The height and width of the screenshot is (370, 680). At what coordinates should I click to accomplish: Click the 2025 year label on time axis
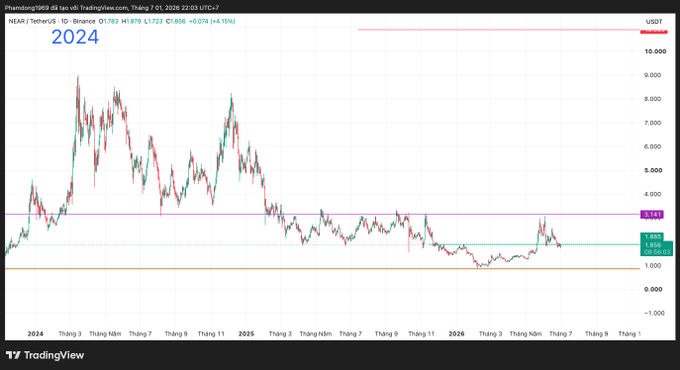pyautogui.click(x=246, y=334)
